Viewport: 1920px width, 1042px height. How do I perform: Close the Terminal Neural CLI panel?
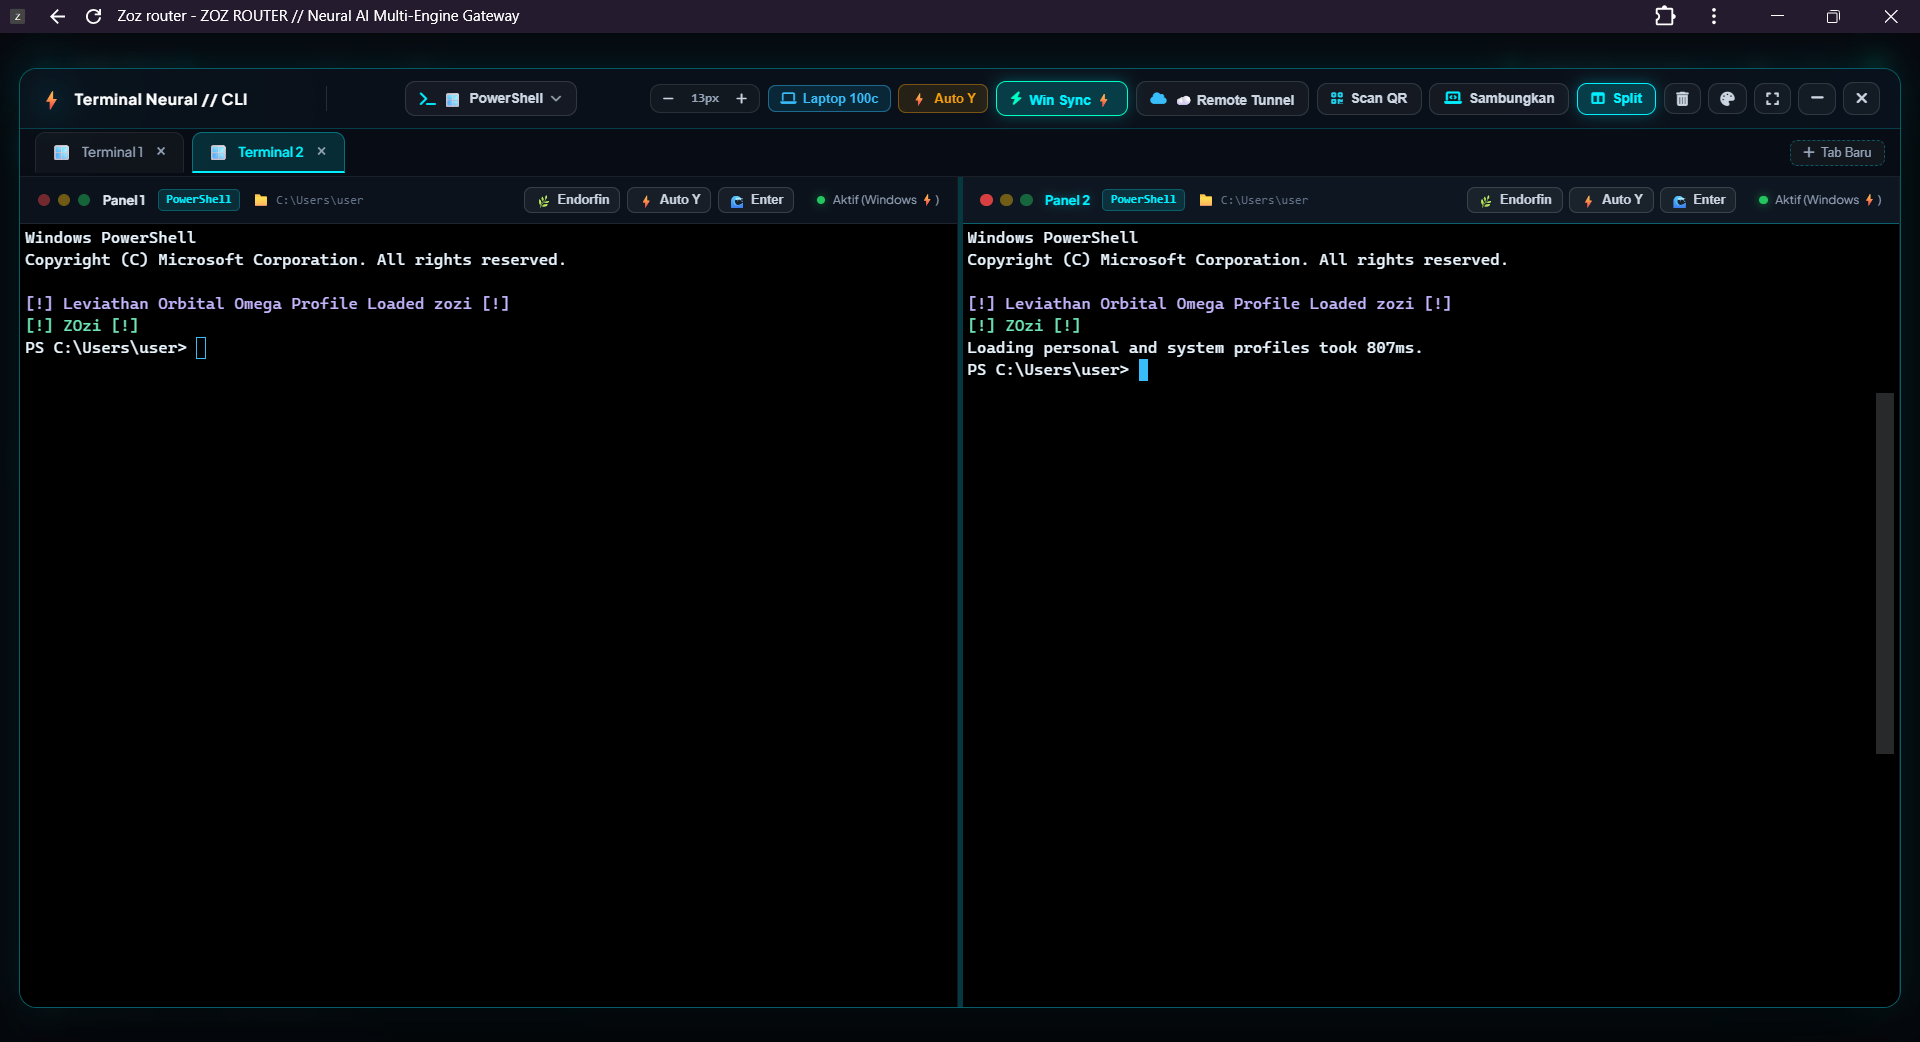pyautogui.click(x=1862, y=99)
